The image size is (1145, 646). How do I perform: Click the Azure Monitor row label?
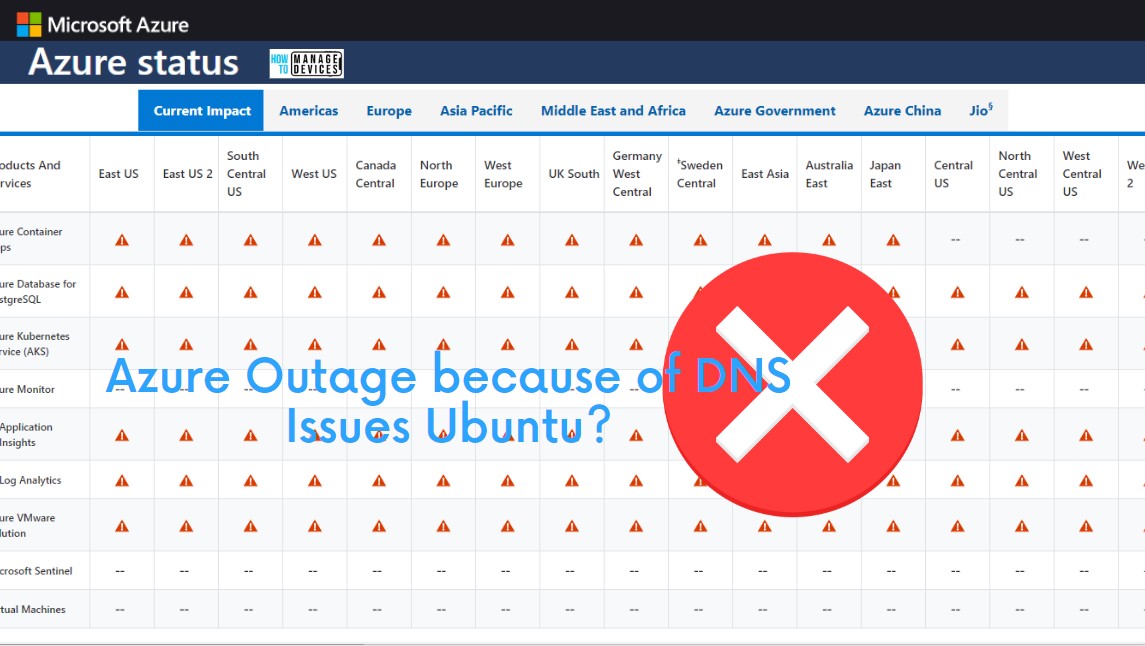pyautogui.click(x=28, y=390)
